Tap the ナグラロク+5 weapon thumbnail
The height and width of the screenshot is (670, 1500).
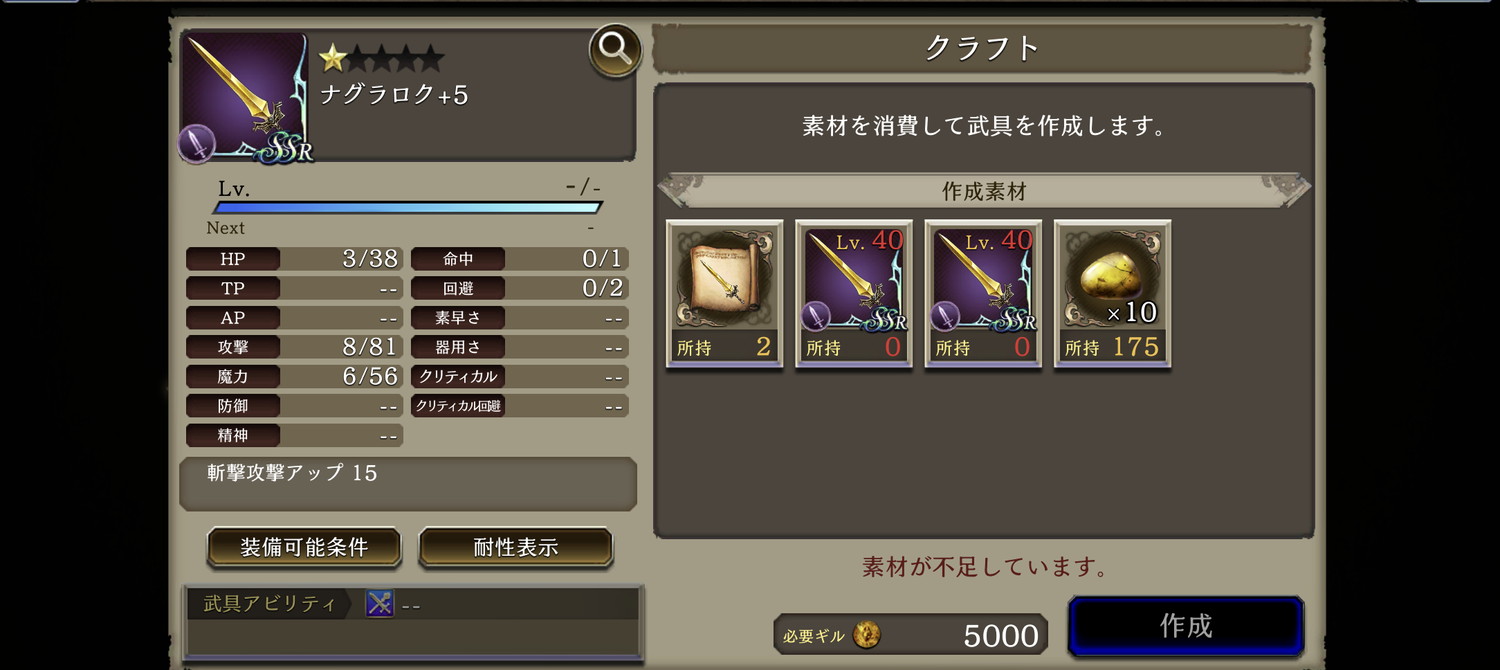[x=246, y=97]
